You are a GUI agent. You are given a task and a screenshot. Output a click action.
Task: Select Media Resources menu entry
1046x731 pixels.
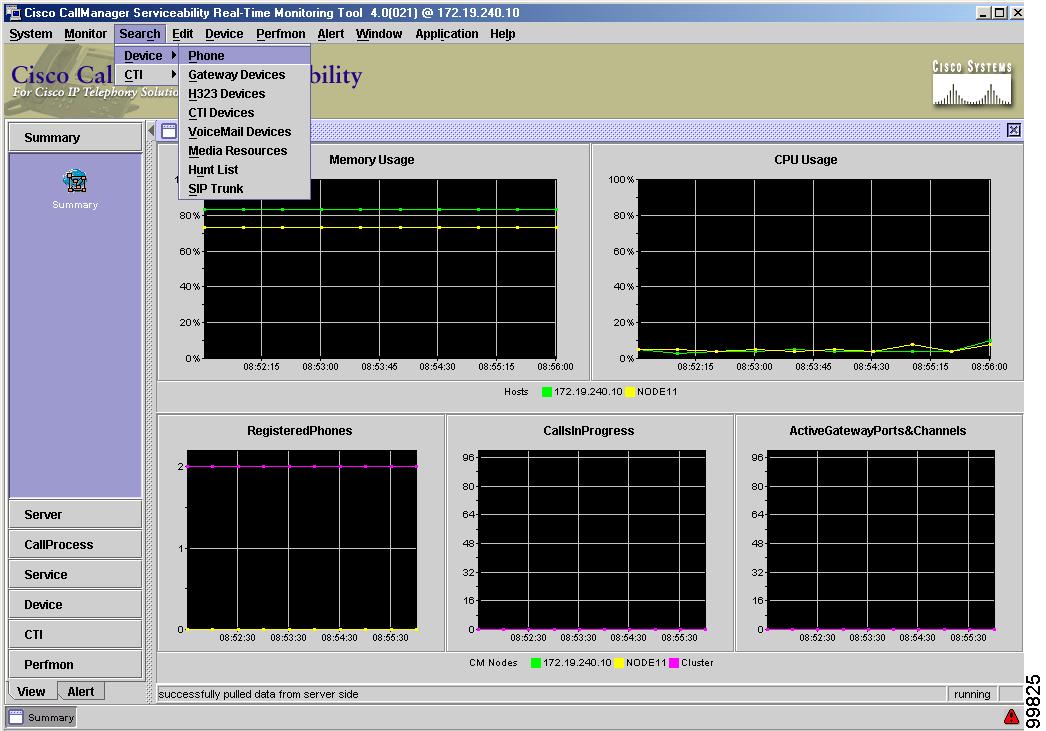point(245,151)
